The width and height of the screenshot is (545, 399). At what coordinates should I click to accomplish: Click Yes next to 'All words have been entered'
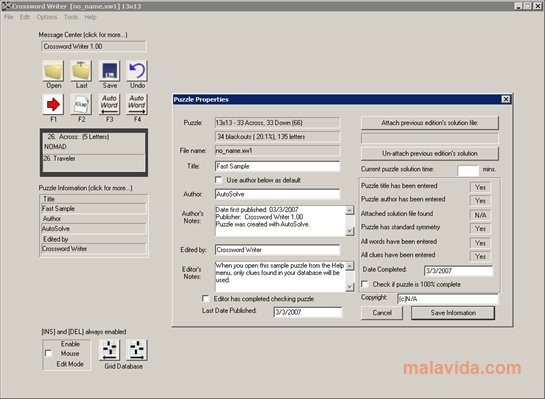(480, 243)
